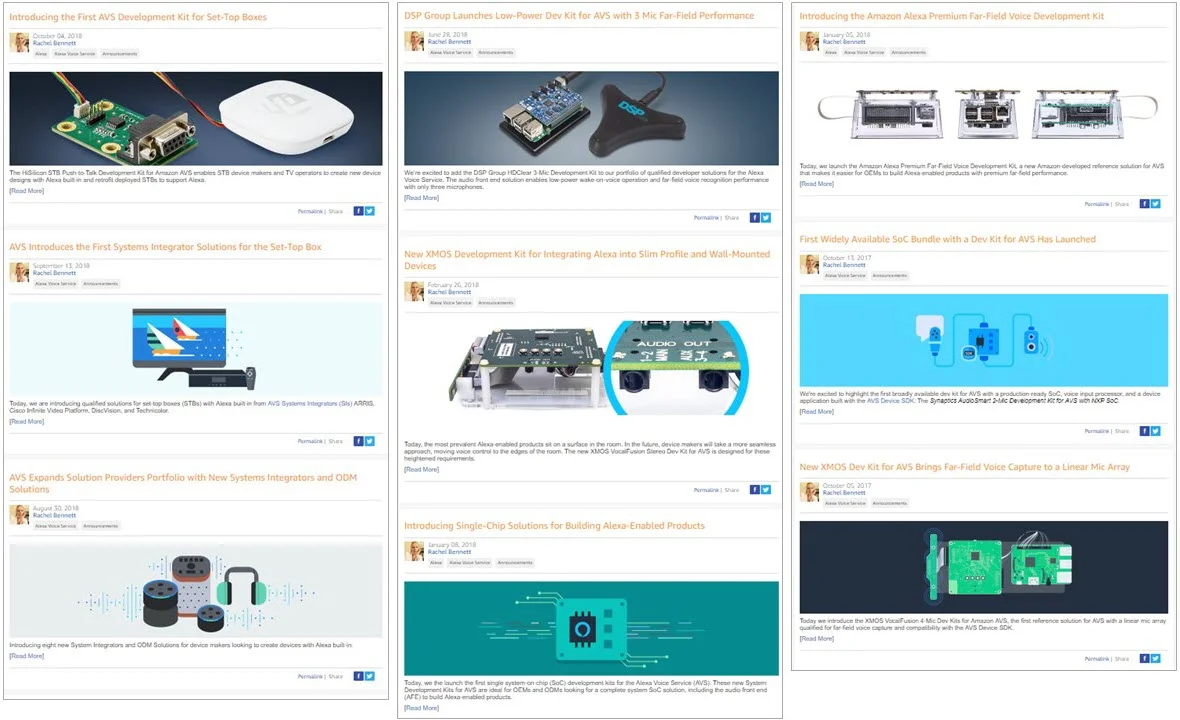Open the HiSilicon STB board and white box image
1180x720 pixels.
coord(196,118)
